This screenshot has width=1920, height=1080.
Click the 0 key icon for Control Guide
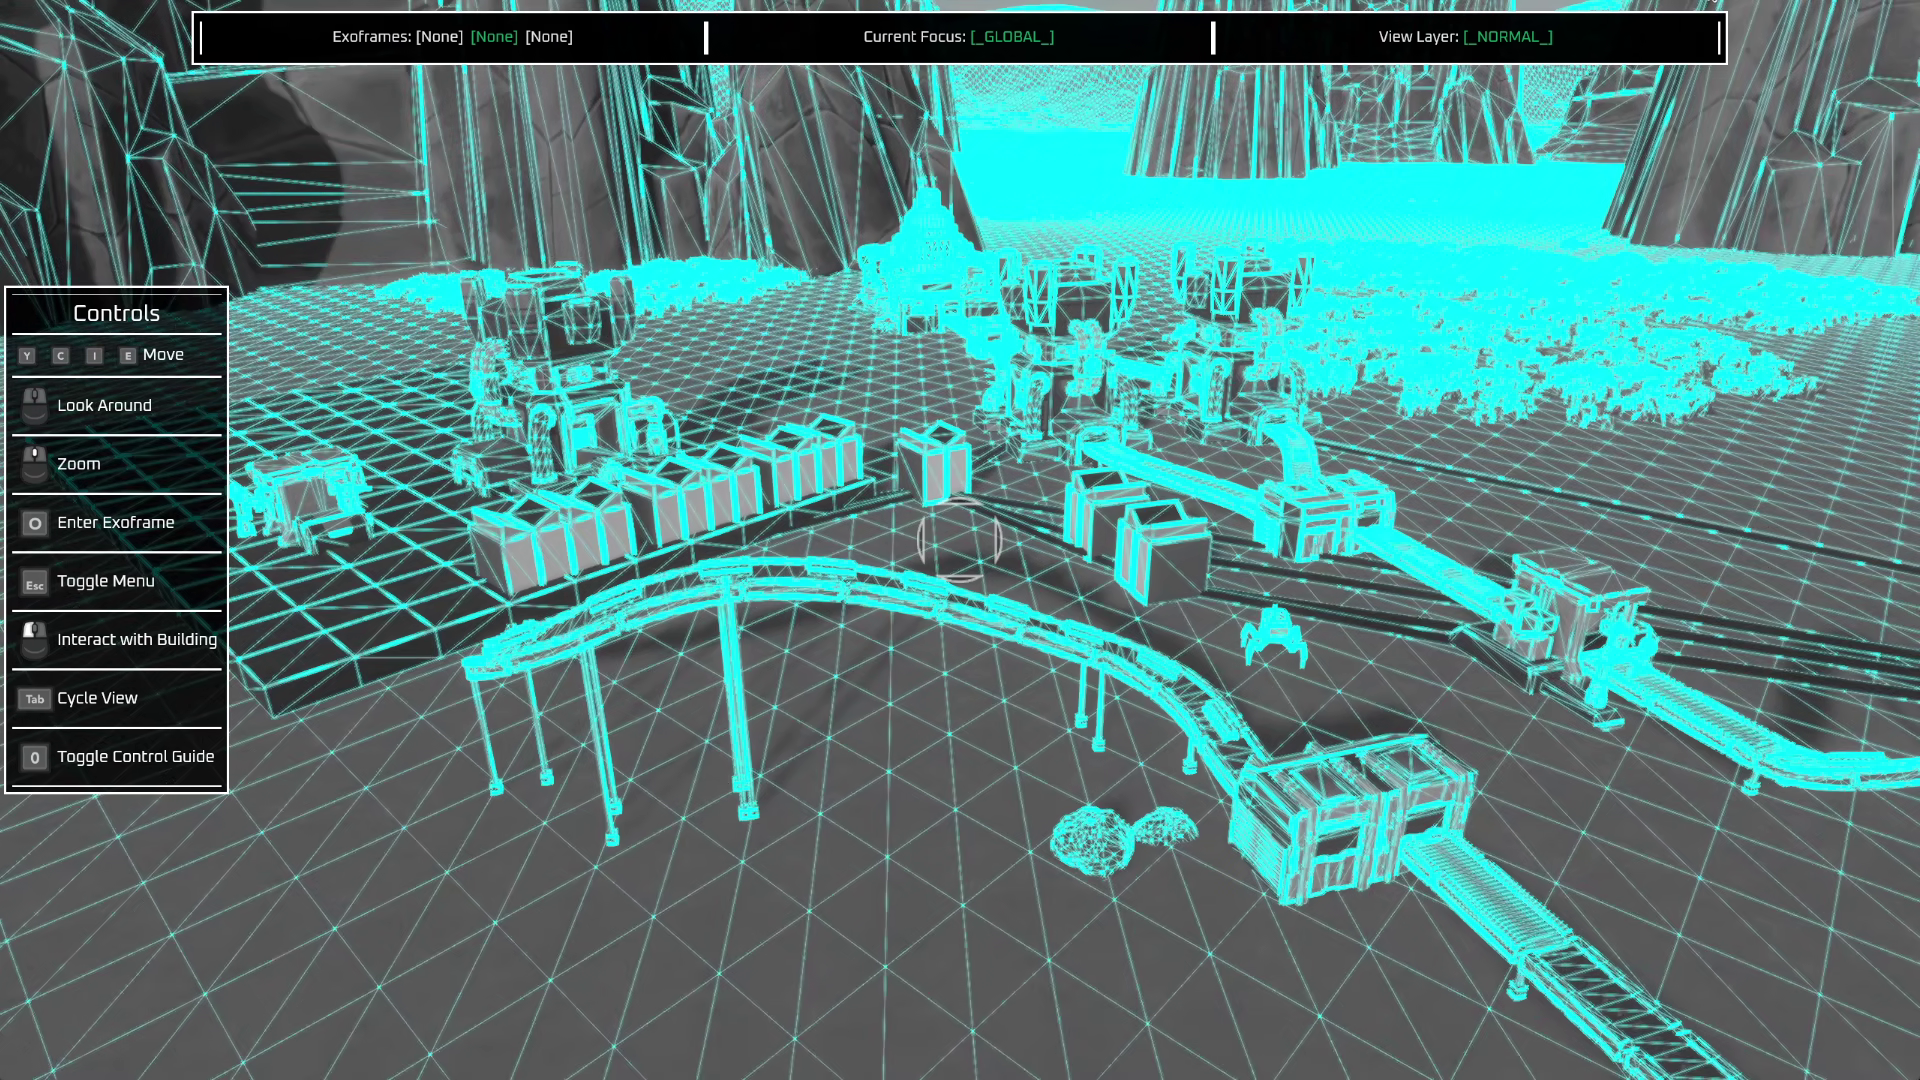tap(35, 758)
